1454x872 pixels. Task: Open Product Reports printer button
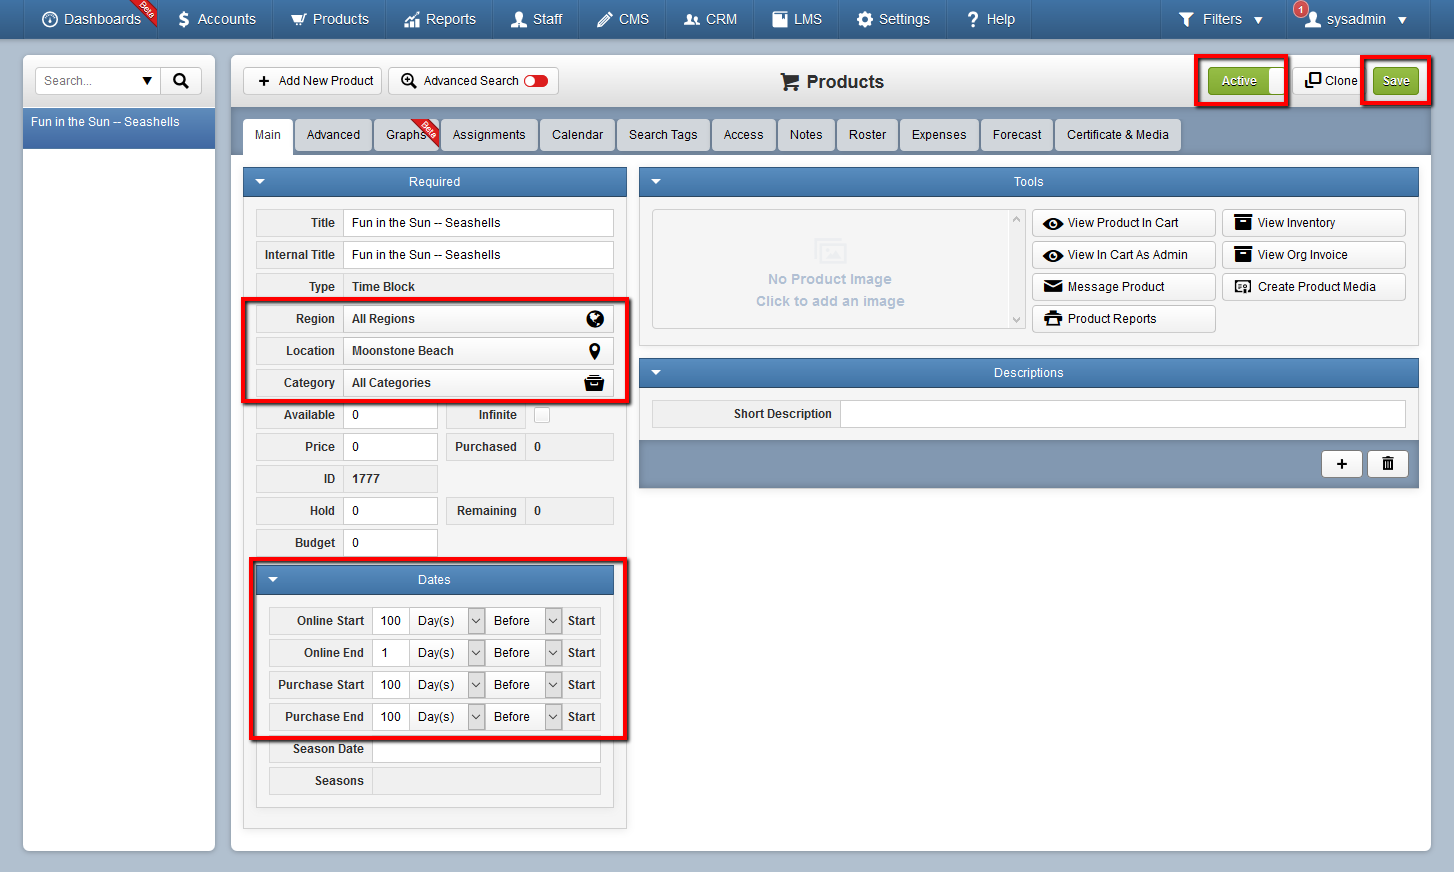click(1123, 319)
